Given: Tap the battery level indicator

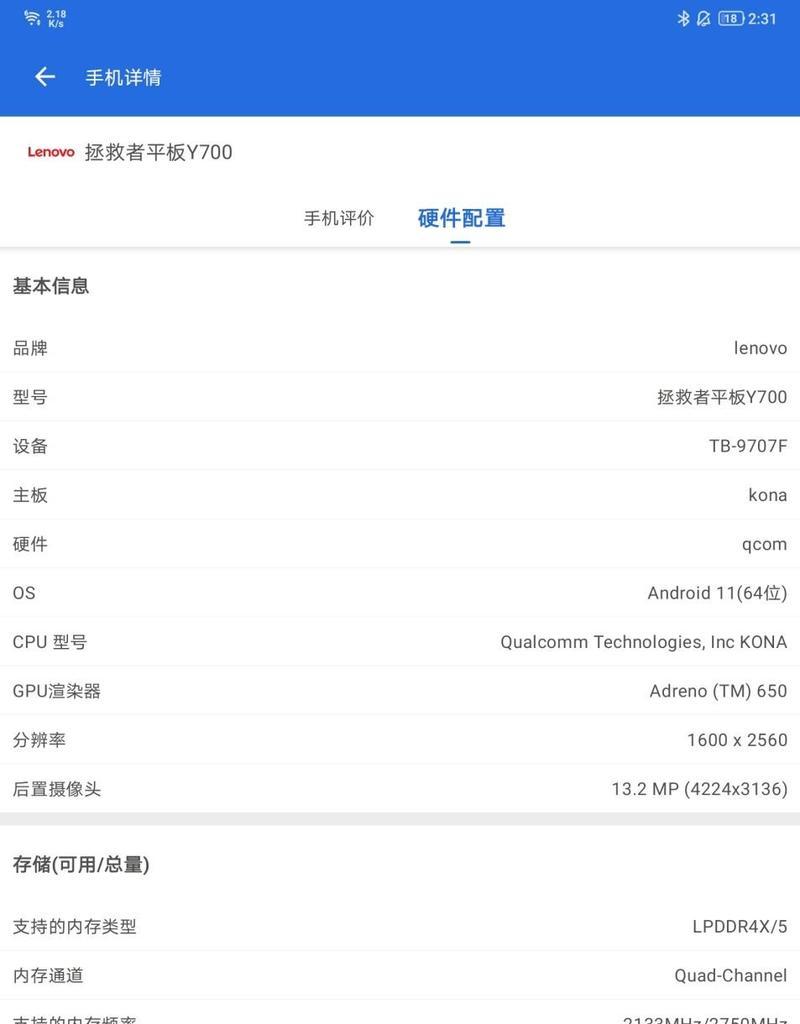Looking at the screenshot, I should [x=731, y=18].
